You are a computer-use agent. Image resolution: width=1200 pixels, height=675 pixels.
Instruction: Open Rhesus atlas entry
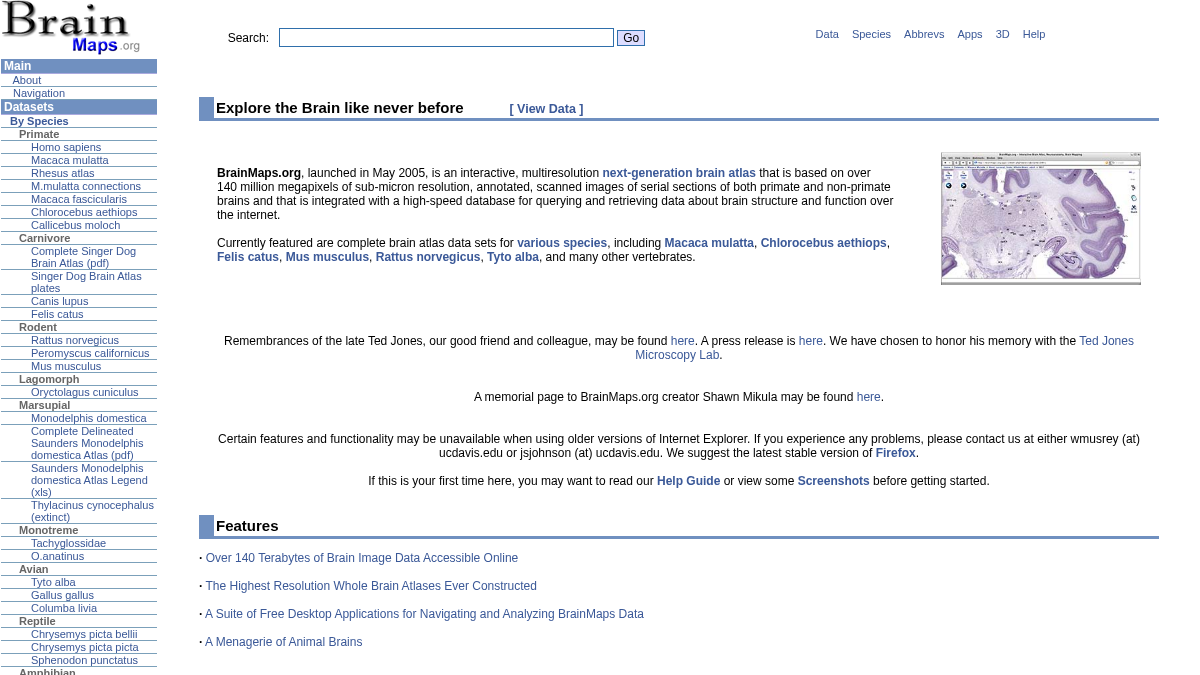tap(63, 173)
